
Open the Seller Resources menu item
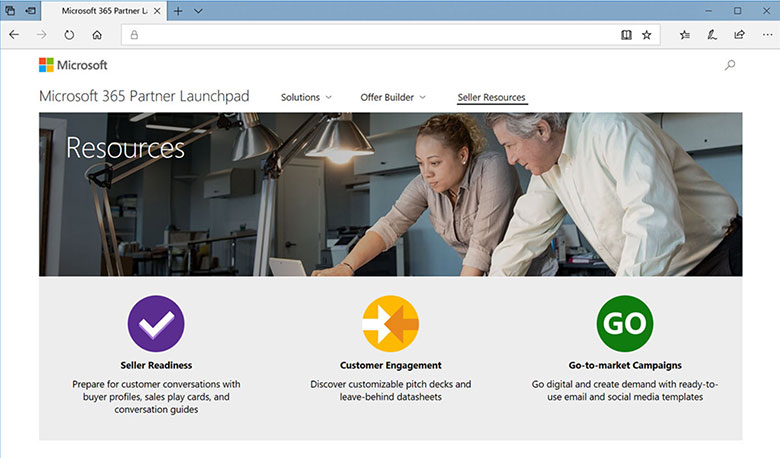coord(491,97)
